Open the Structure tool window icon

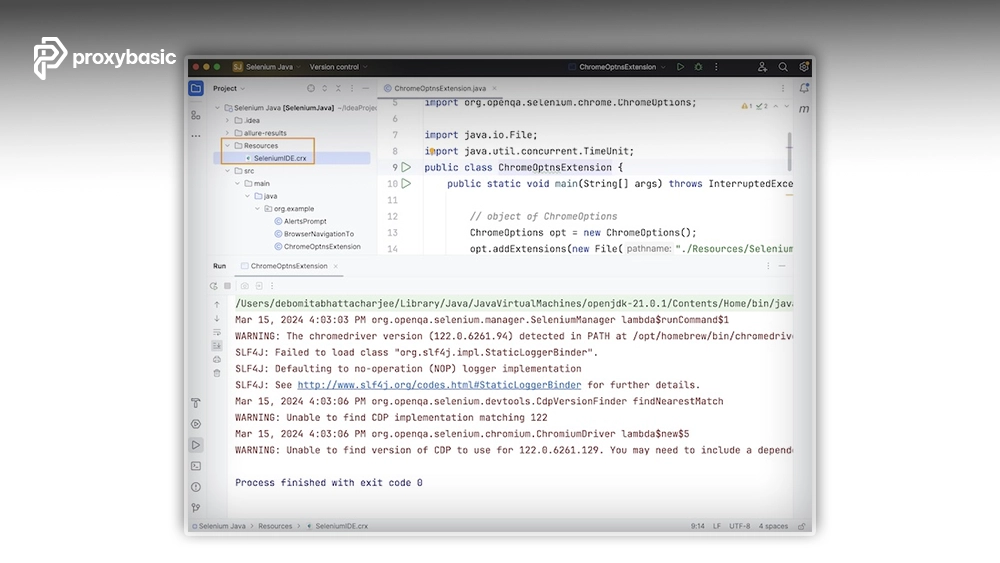tap(196, 115)
